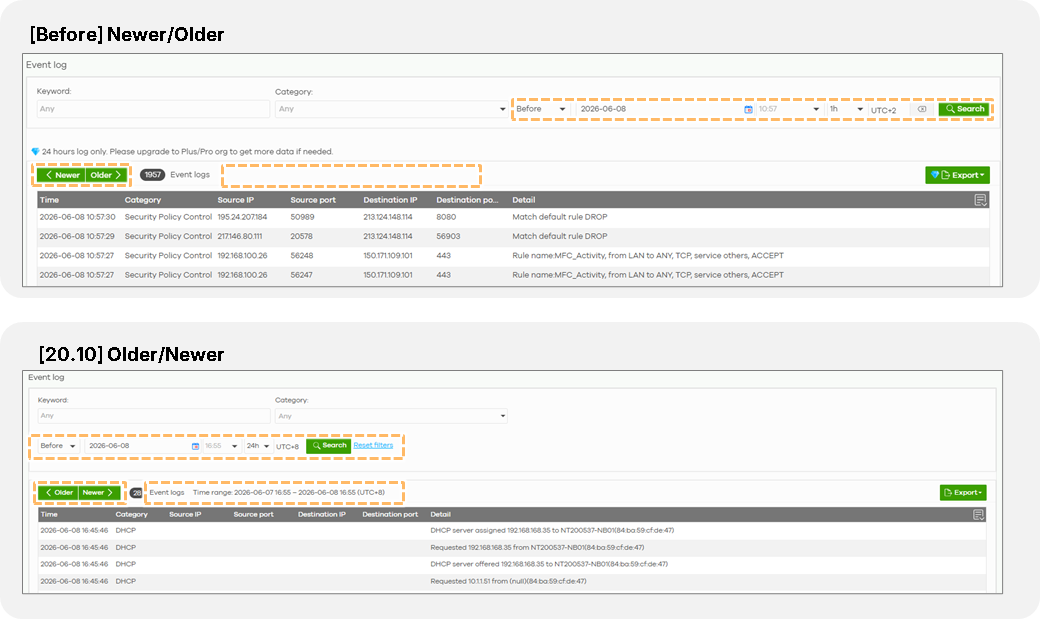Focus the Keyword field in the upper event log

[153, 109]
